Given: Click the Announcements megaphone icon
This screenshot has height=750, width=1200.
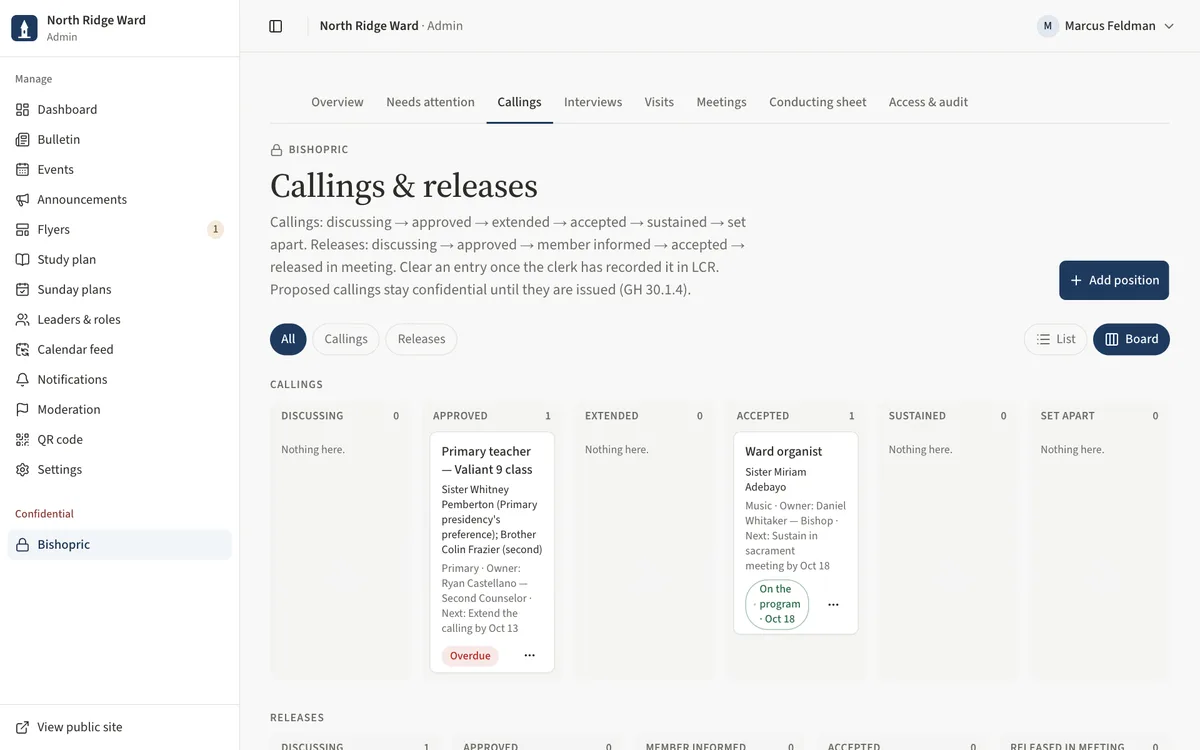Looking at the screenshot, I should click(x=22, y=199).
